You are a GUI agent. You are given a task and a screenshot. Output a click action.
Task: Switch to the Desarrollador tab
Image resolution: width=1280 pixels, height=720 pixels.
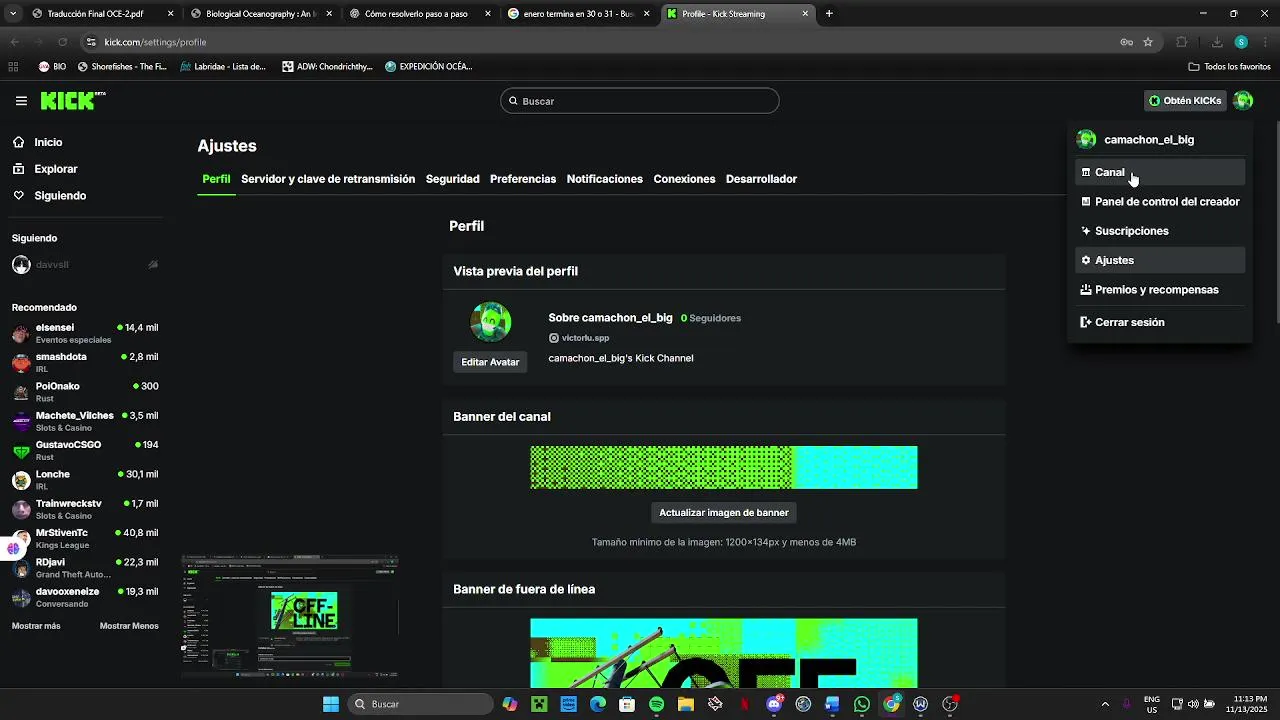click(761, 179)
